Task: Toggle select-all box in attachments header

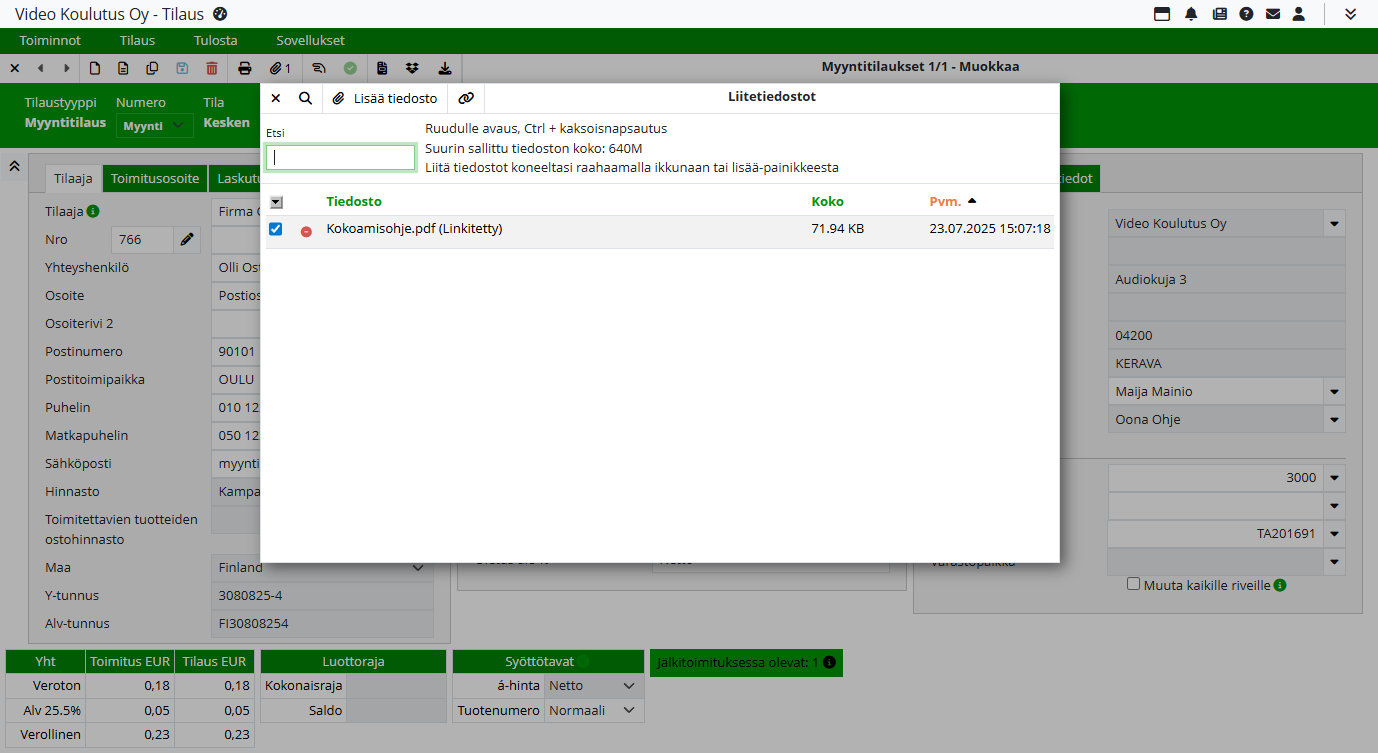Action: click(x=276, y=202)
